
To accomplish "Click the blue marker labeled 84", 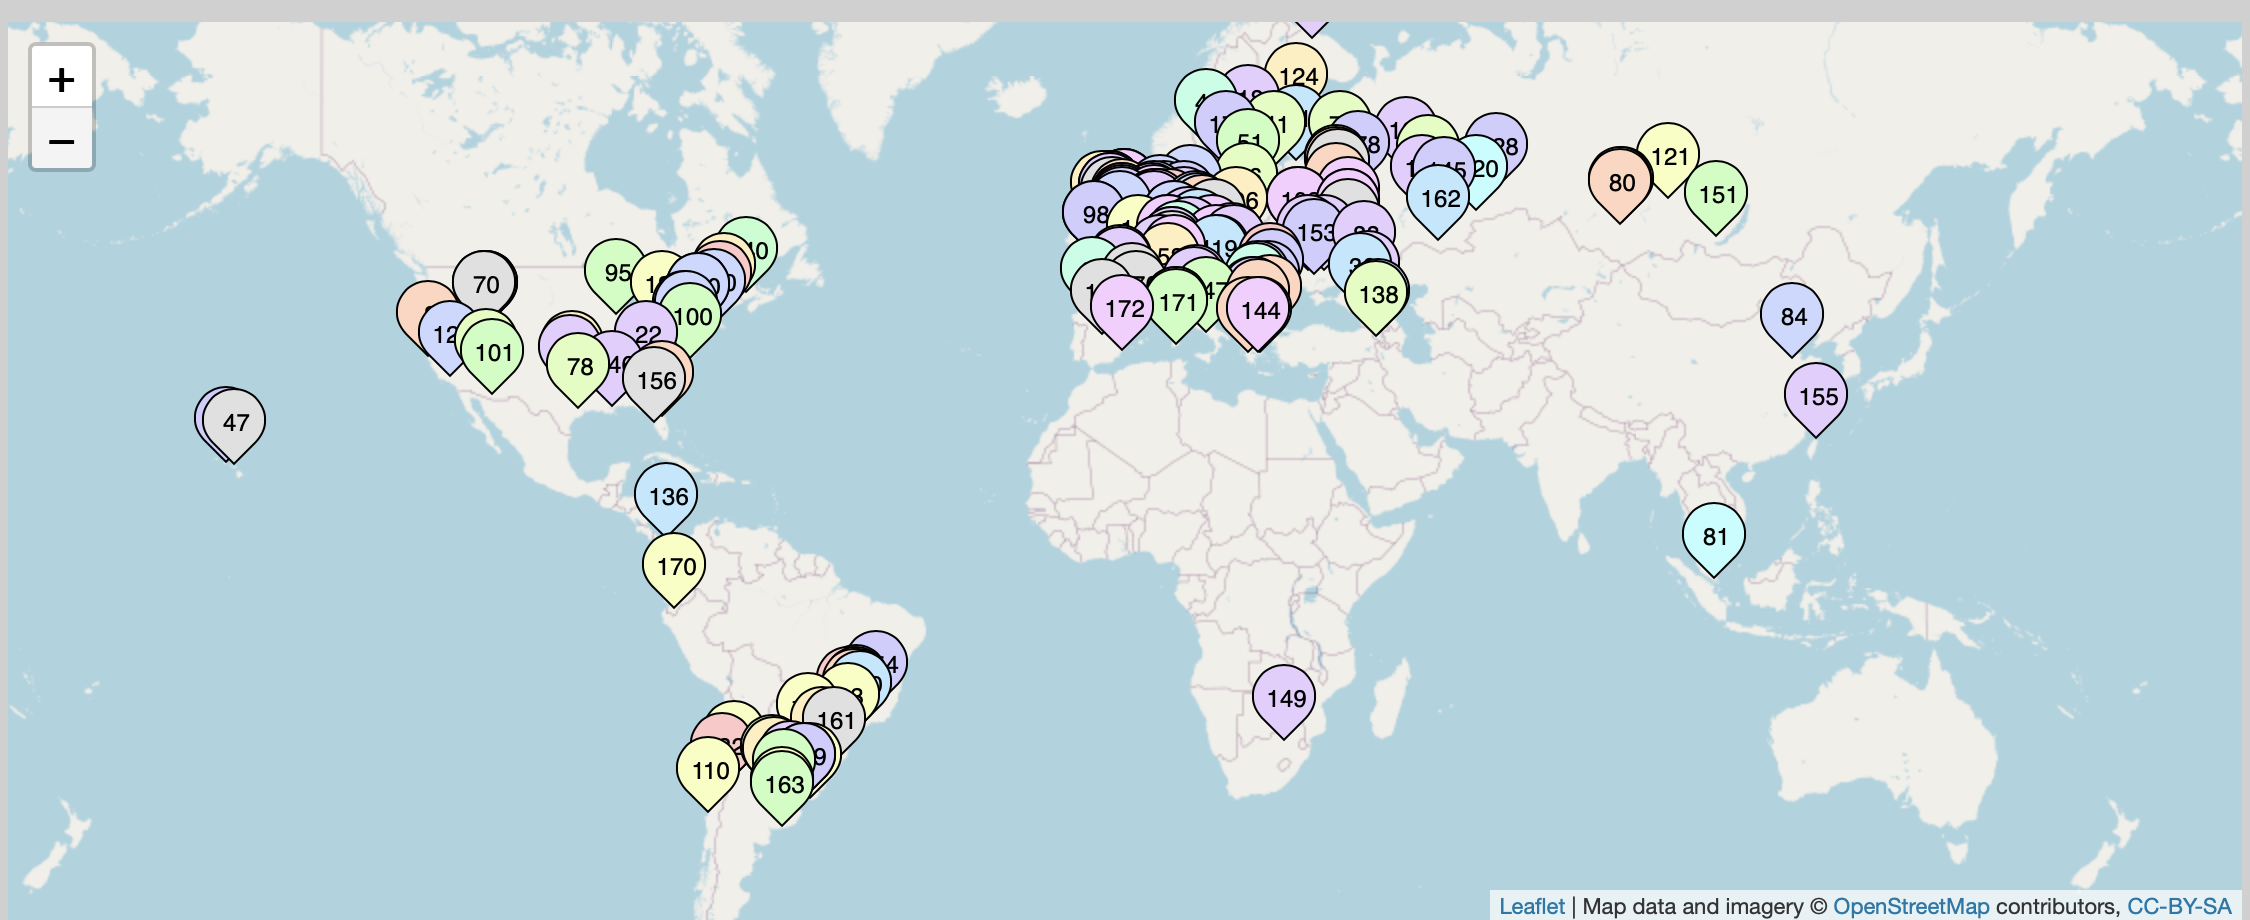I will coord(1792,317).
